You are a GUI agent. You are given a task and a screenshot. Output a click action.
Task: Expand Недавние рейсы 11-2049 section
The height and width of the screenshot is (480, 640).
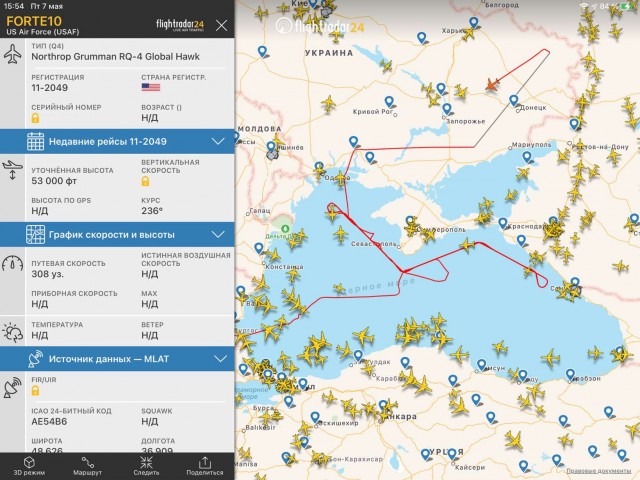[x=117, y=142]
